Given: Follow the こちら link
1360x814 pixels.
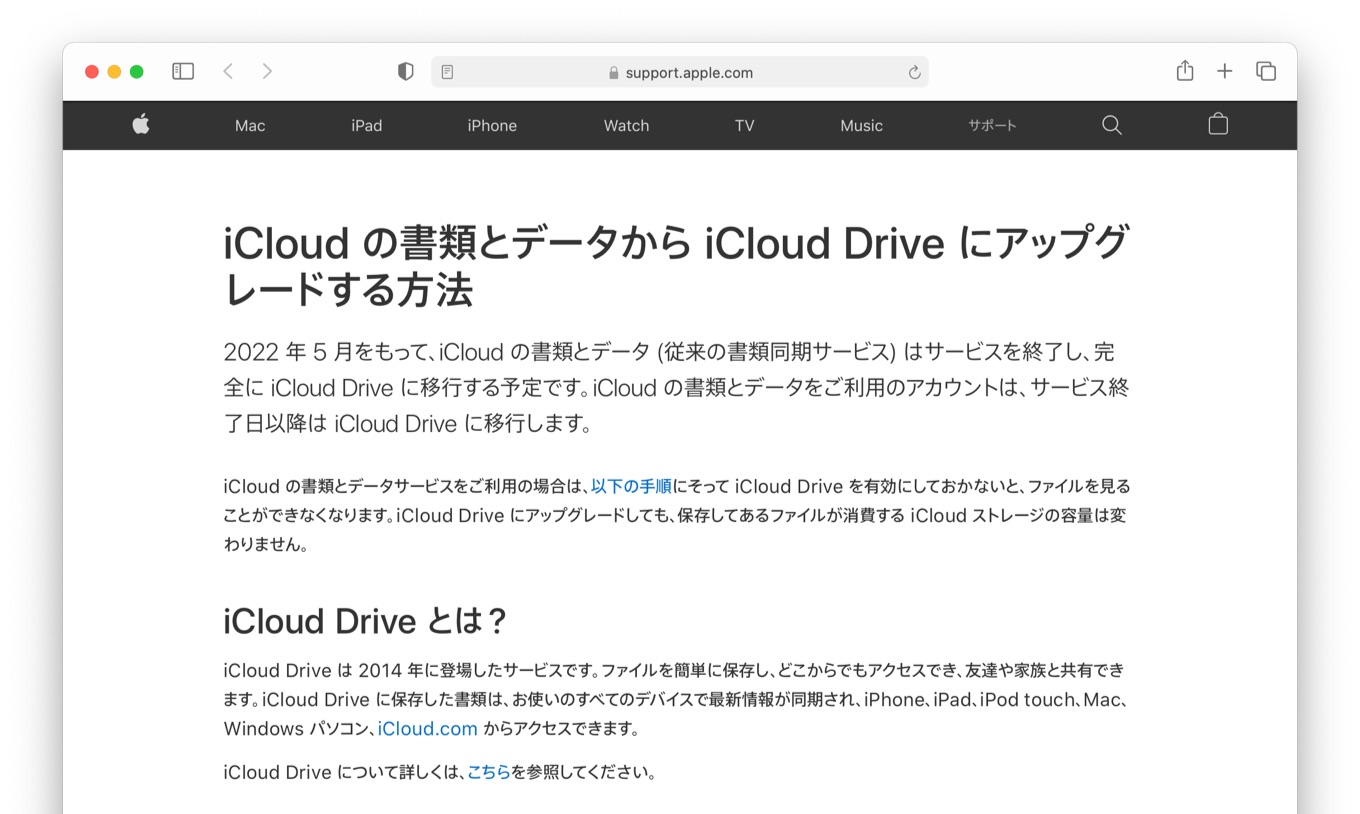Looking at the screenshot, I should [x=489, y=773].
